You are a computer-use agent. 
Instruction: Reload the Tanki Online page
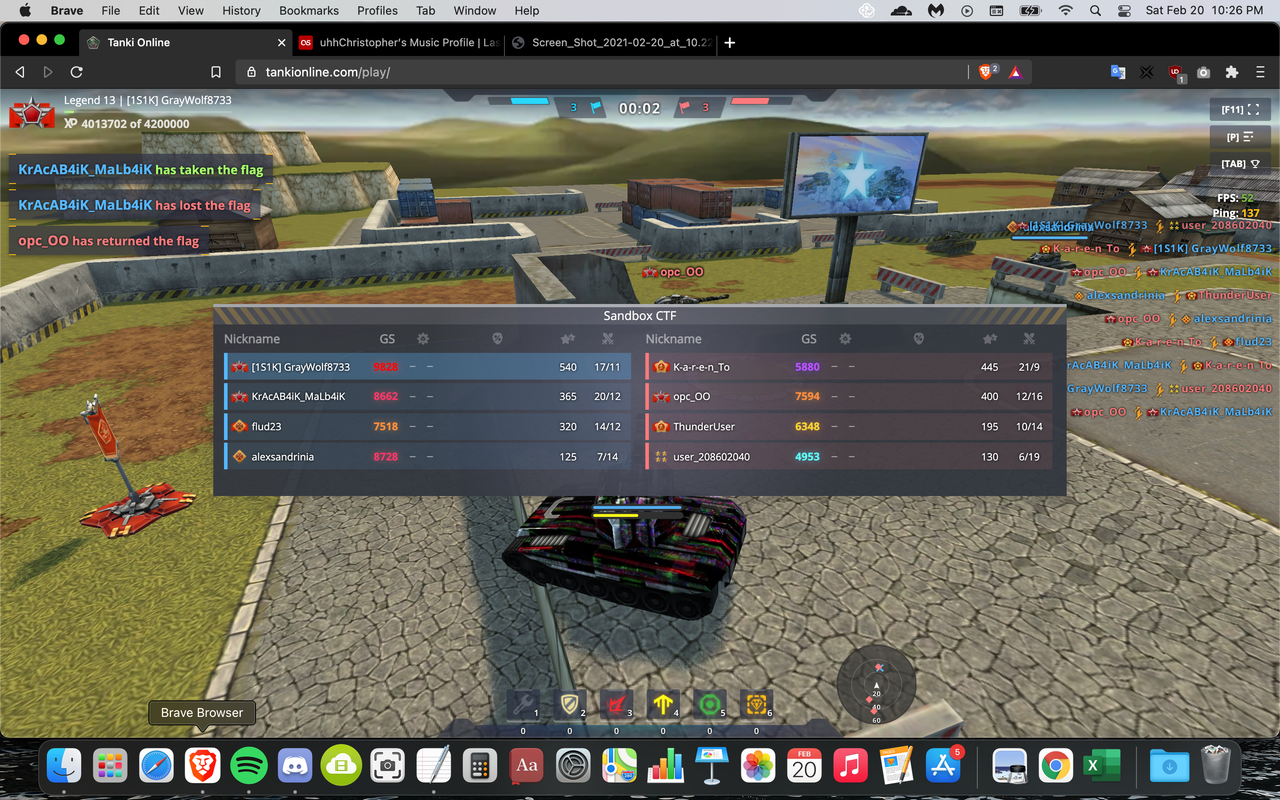(76, 72)
